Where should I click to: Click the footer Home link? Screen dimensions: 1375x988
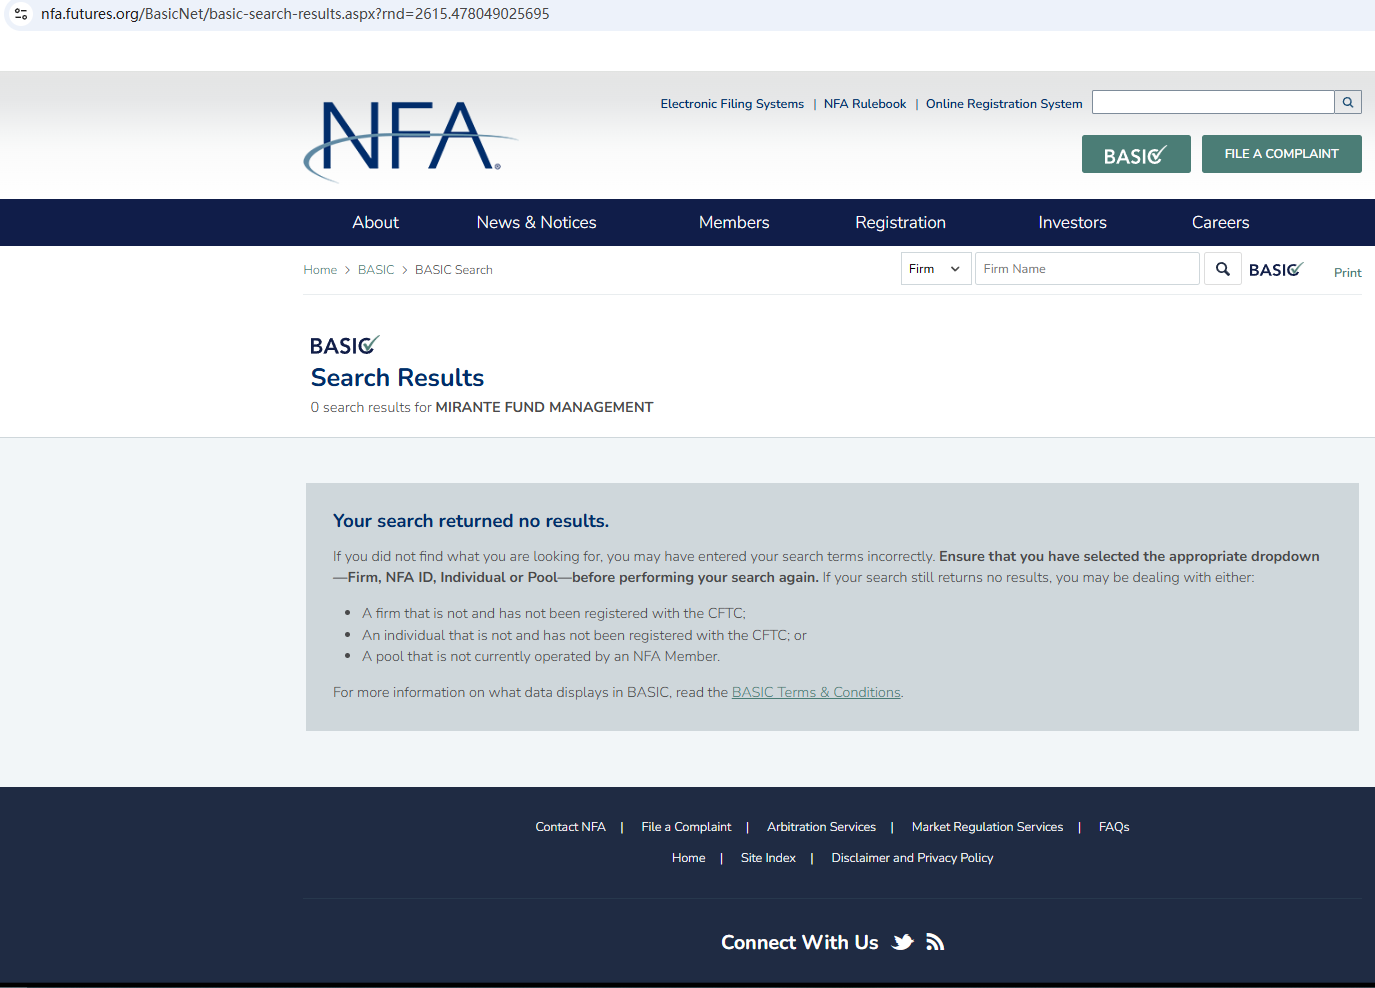[x=688, y=858]
